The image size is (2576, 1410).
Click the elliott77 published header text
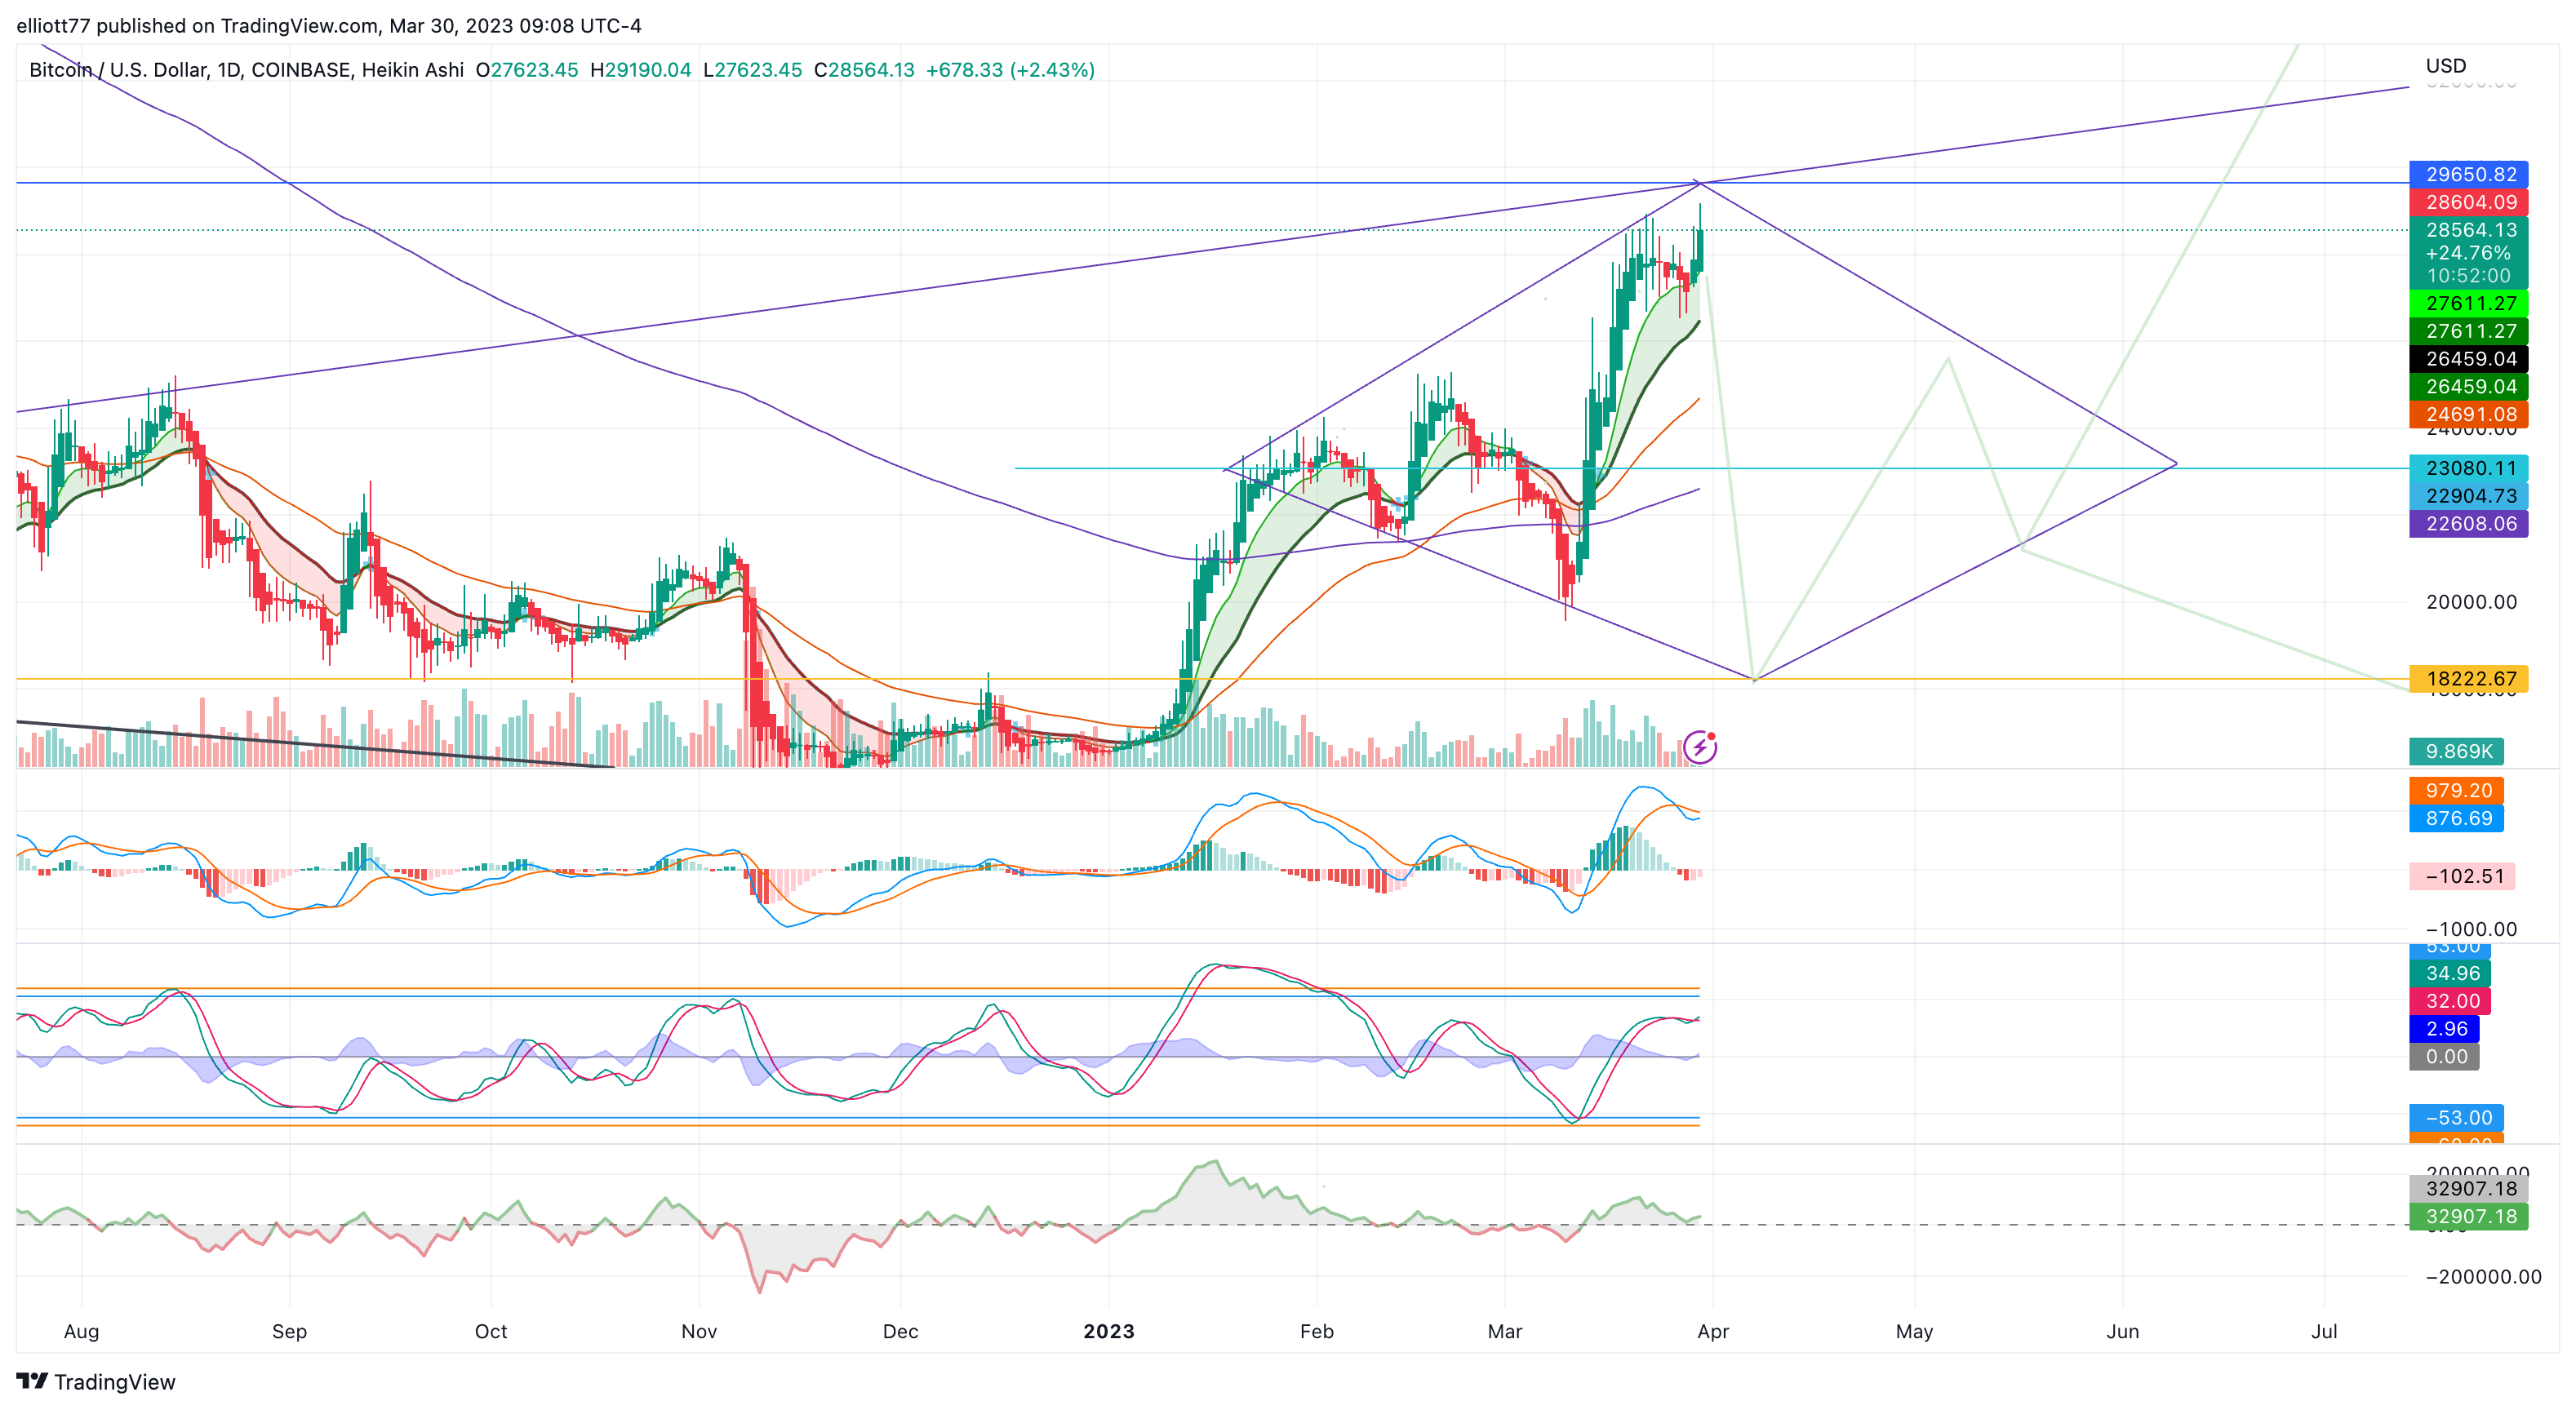click(x=329, y=26)
